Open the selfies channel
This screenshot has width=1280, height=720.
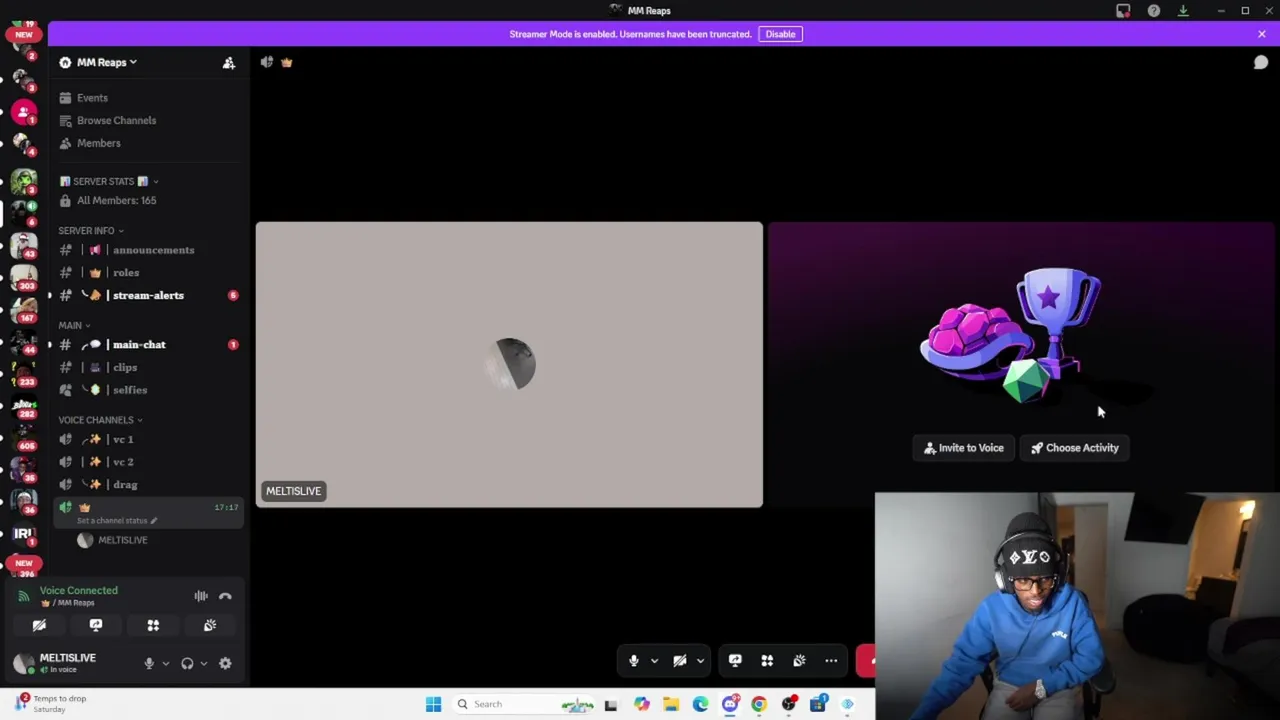[x=148, y=390]
